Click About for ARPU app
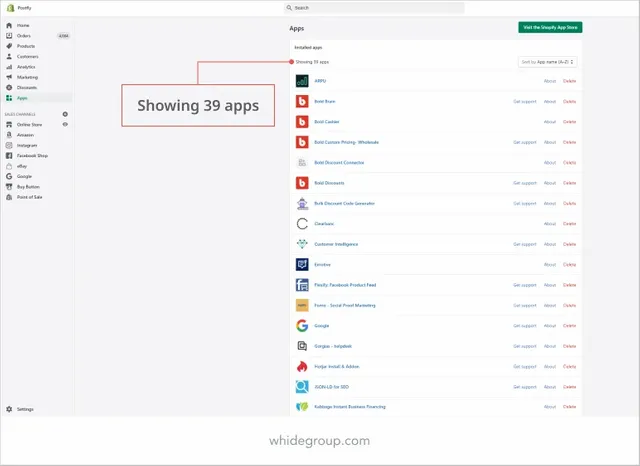 point(550,81)
